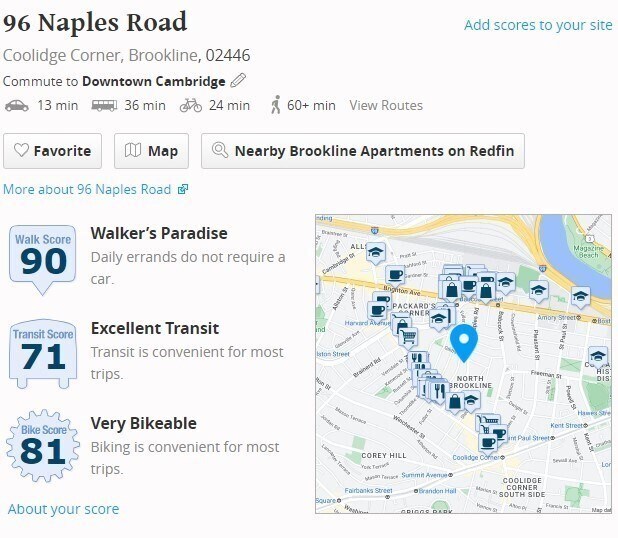Select the walking commute time icon
The image size is (618, 538).
tap(275, 105)
